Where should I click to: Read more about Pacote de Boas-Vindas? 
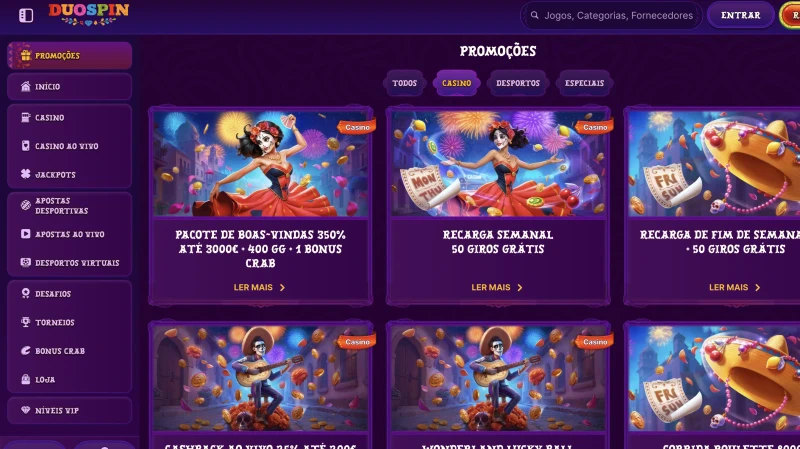point(260,287)
